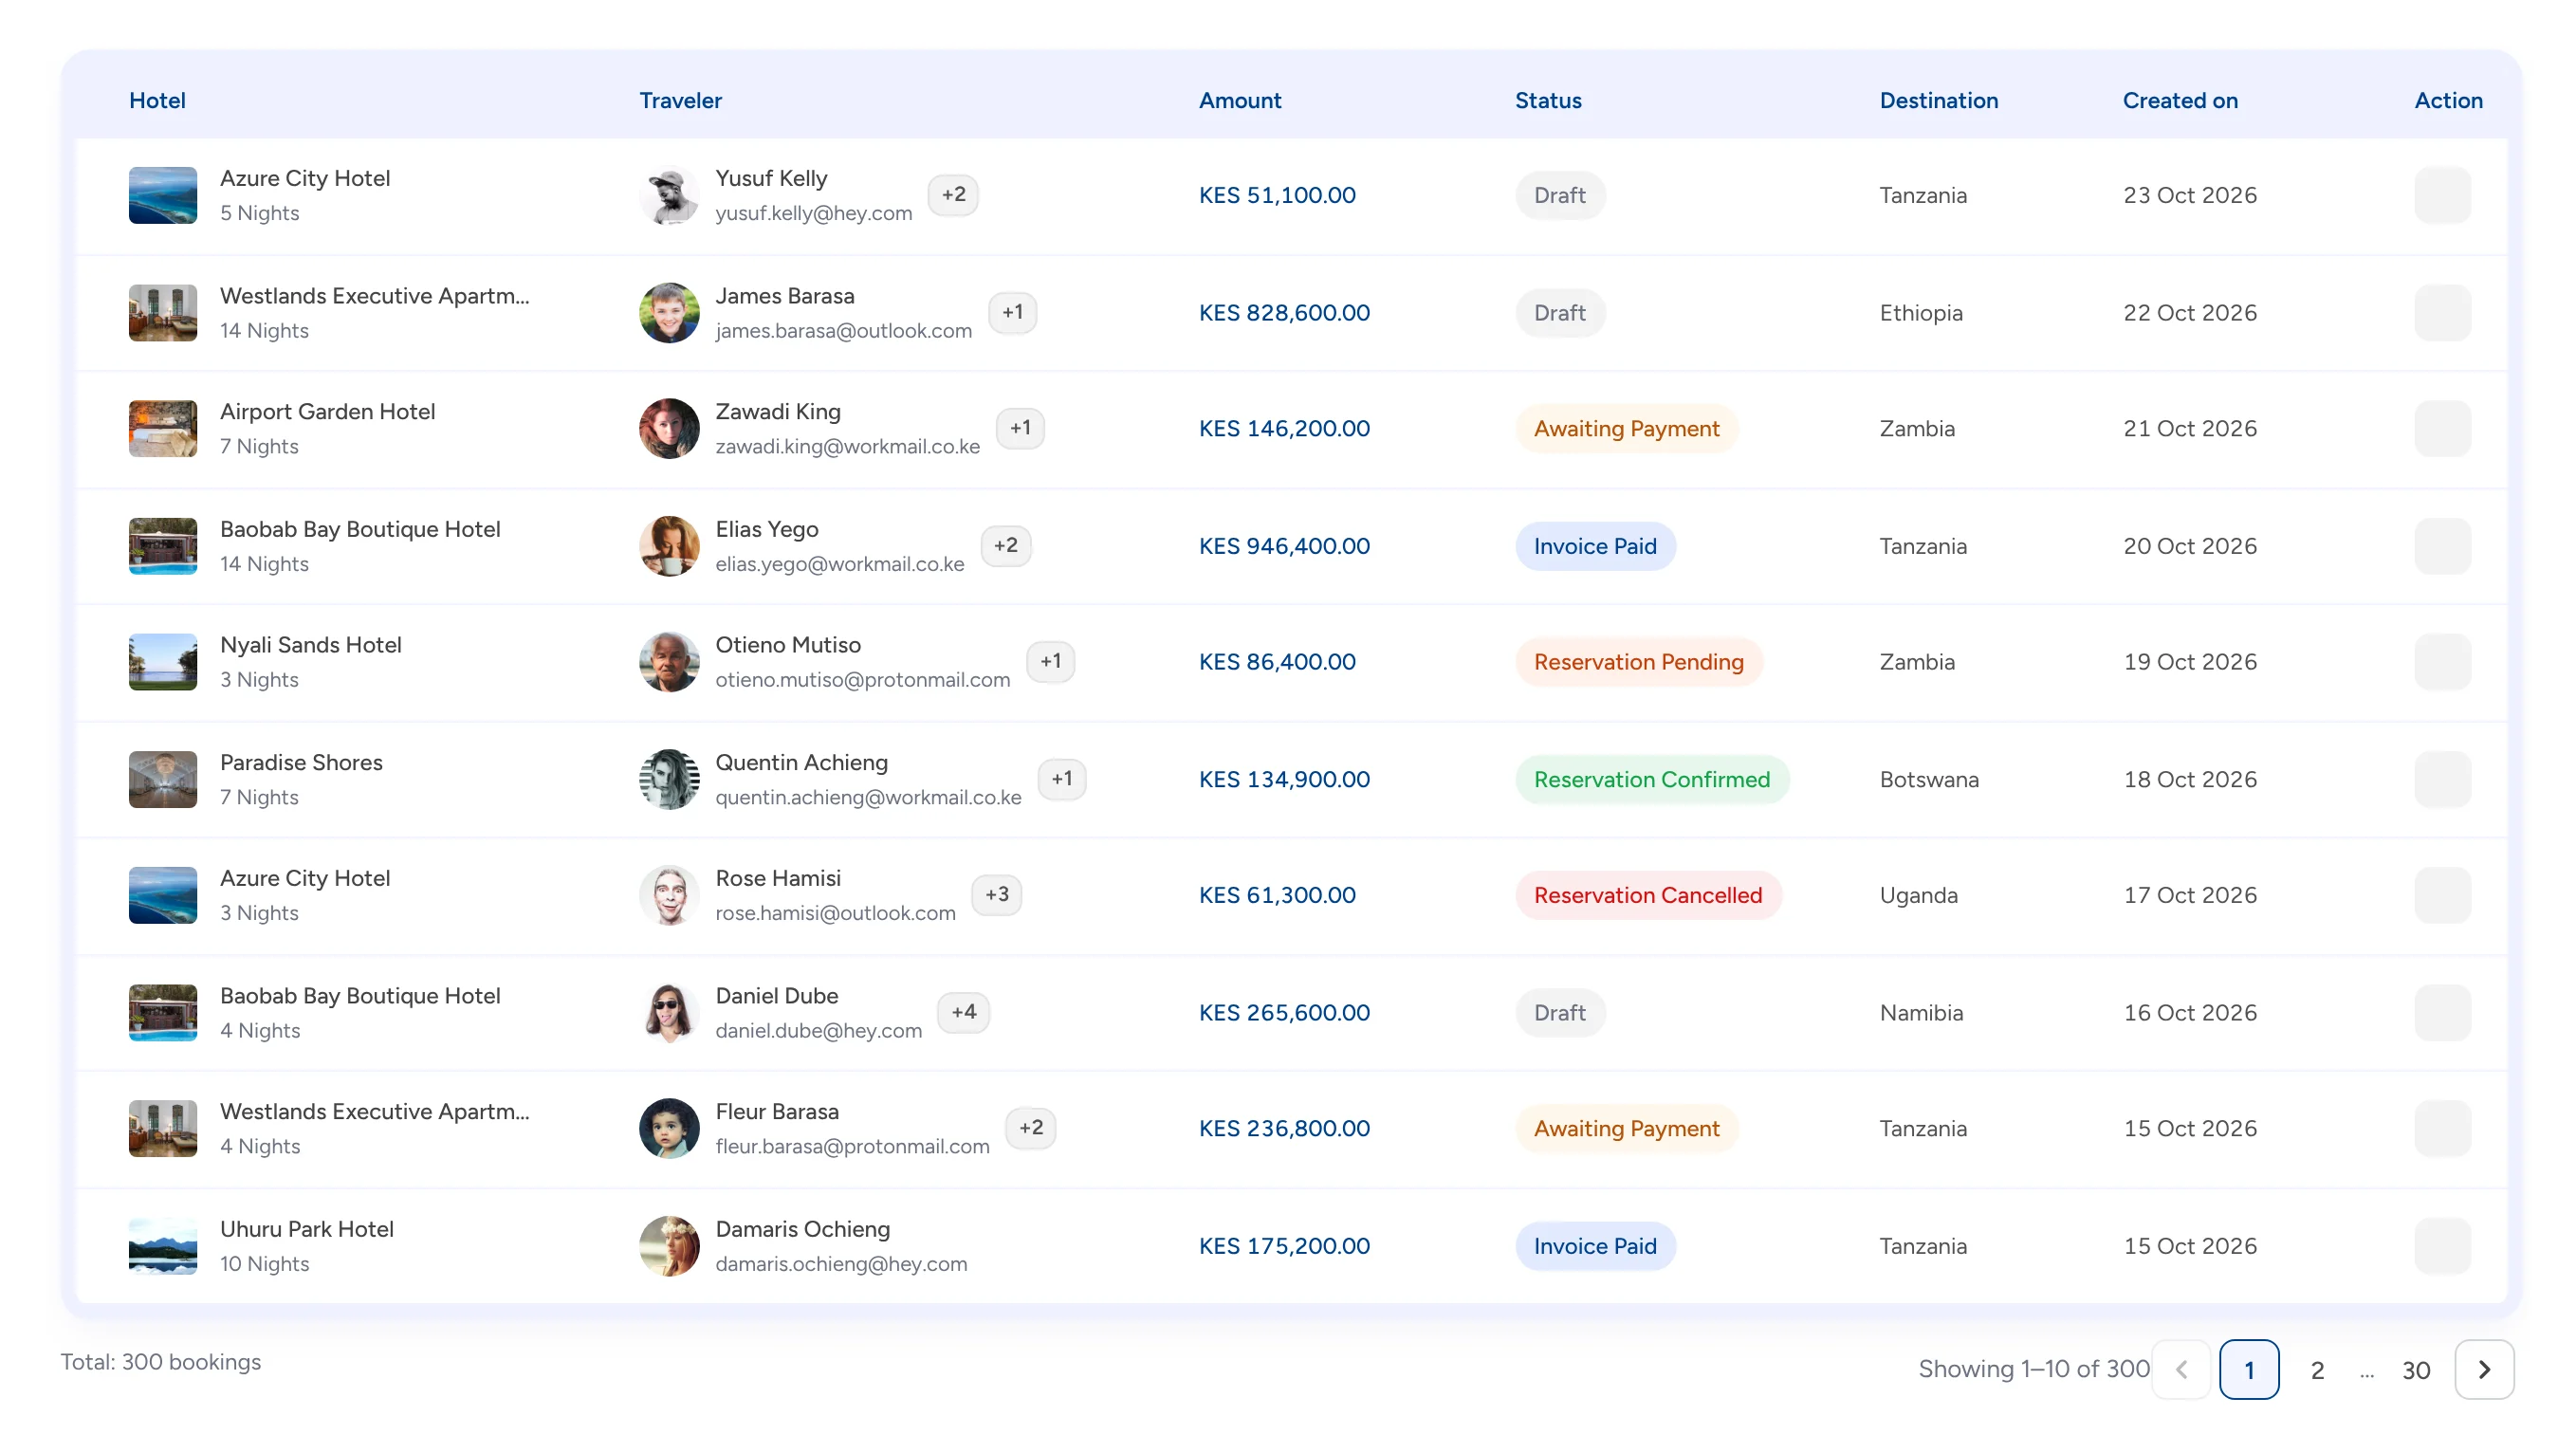Expand +2 extra travelers for Yusuf Kelly
Screen dimensions: 2576x1453
[953, 194]
